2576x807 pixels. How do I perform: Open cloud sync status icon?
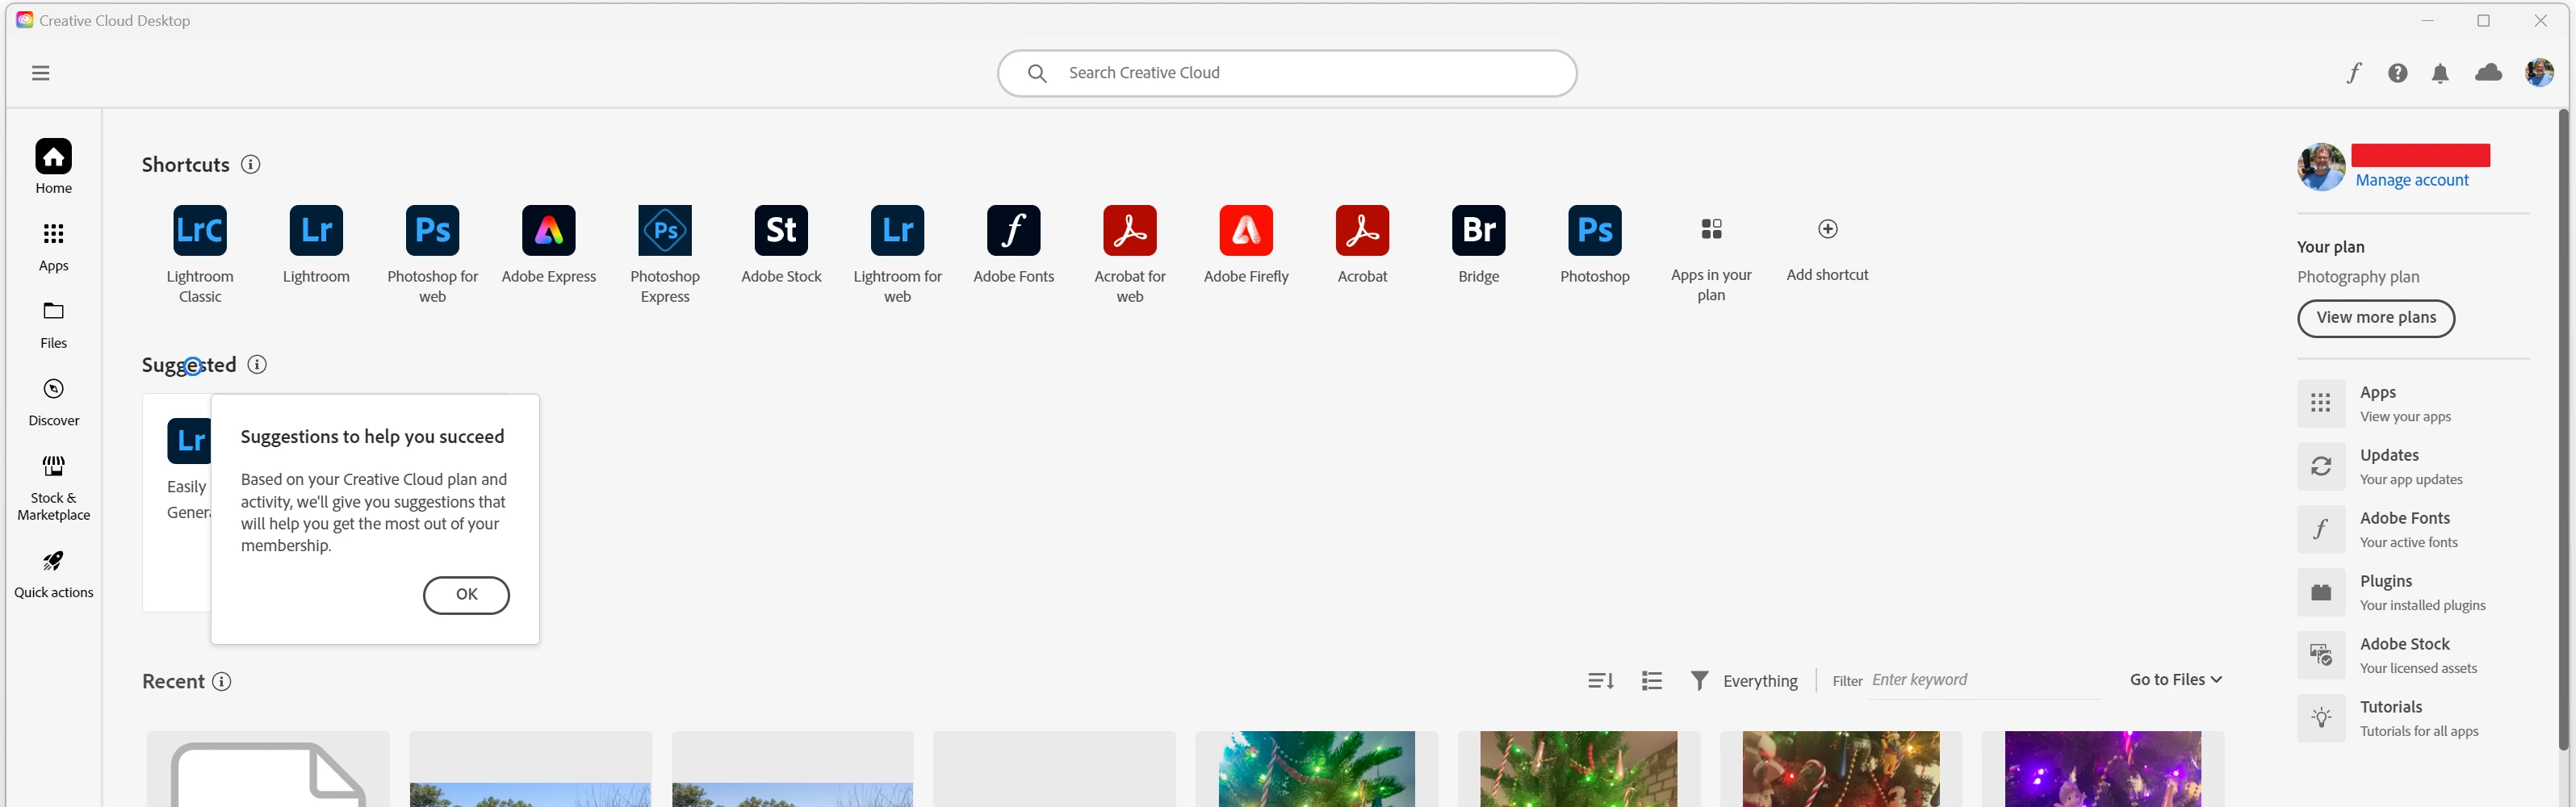coord(2488,72)
